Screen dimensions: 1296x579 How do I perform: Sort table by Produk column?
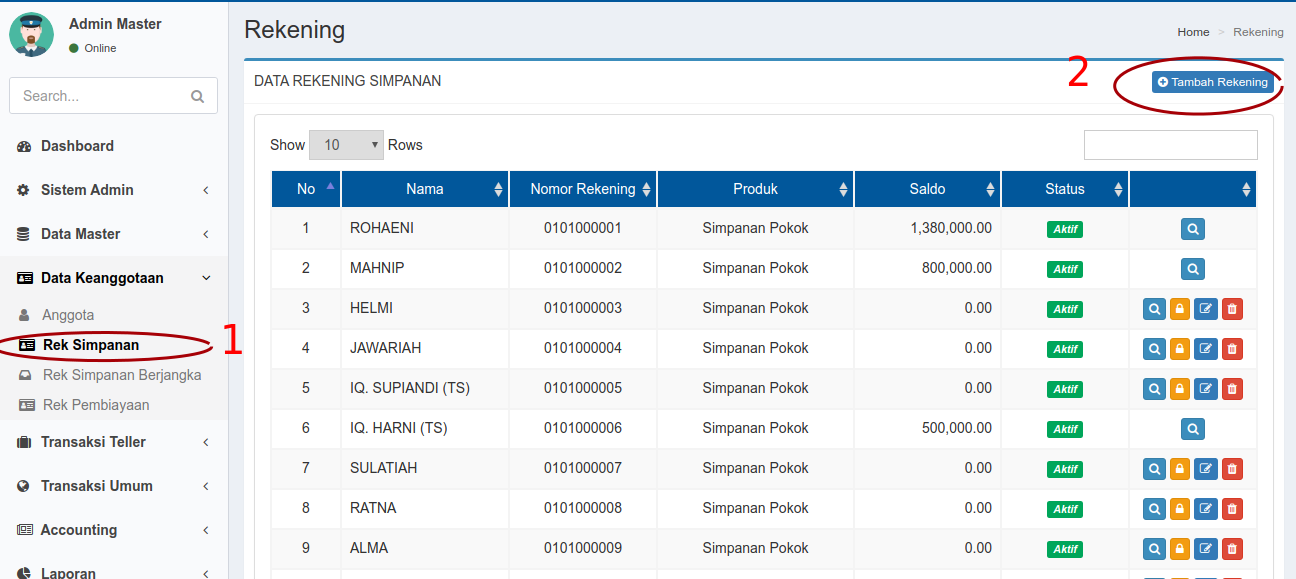tap(755, 189)
